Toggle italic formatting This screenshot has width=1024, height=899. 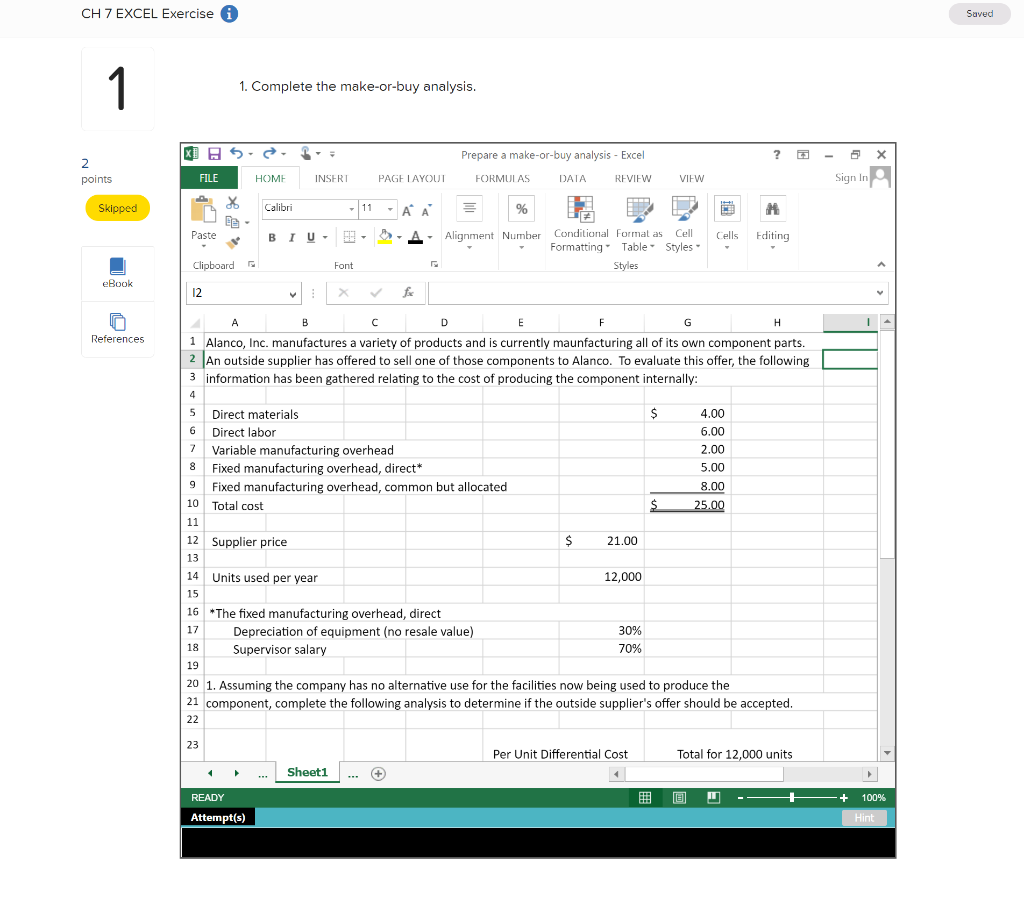[x=292, y=237]
